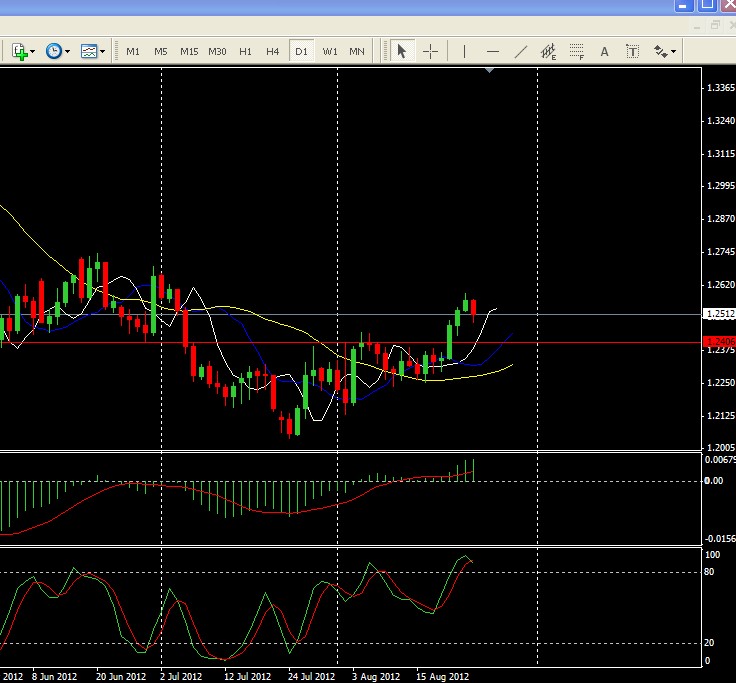
Task: Open the indicators list dropdown
Action: [23, 51]
